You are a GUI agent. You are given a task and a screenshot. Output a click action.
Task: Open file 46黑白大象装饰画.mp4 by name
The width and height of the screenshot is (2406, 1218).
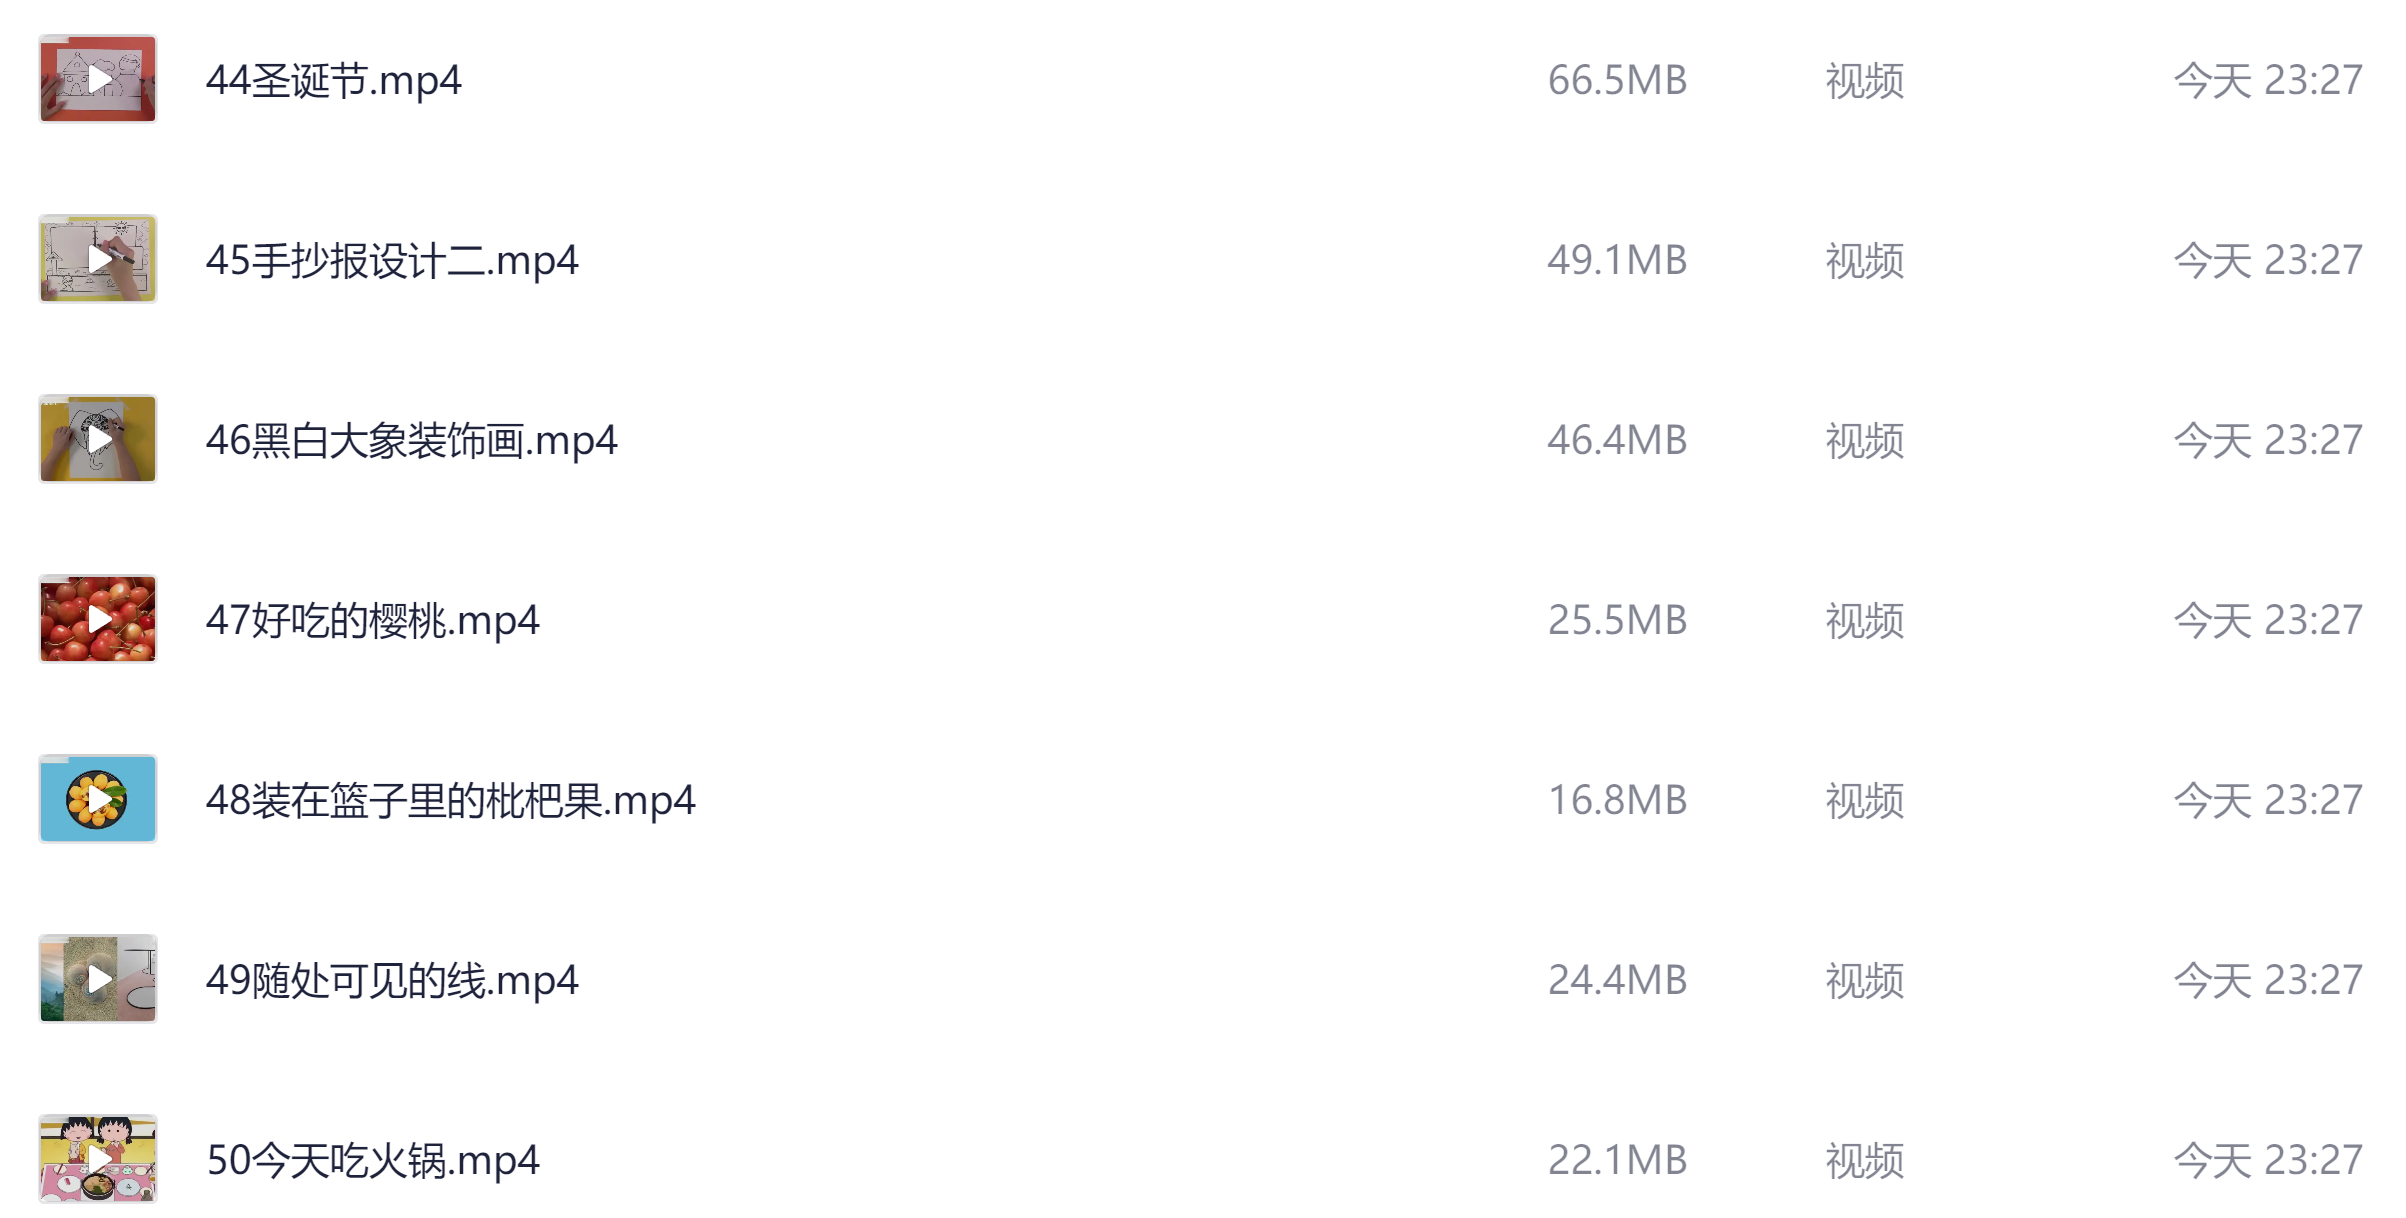click(411, 440)
